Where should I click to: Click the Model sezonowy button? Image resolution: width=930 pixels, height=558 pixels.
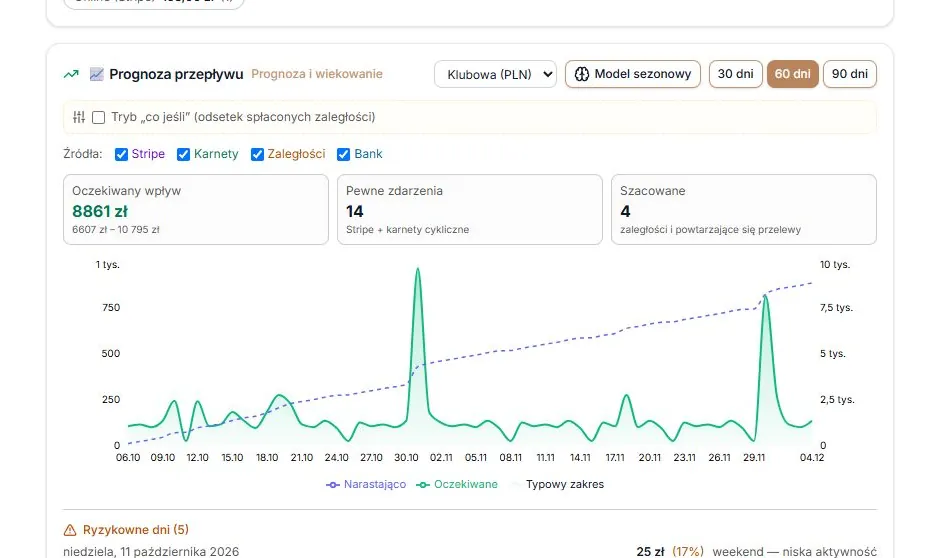[633, 74]
